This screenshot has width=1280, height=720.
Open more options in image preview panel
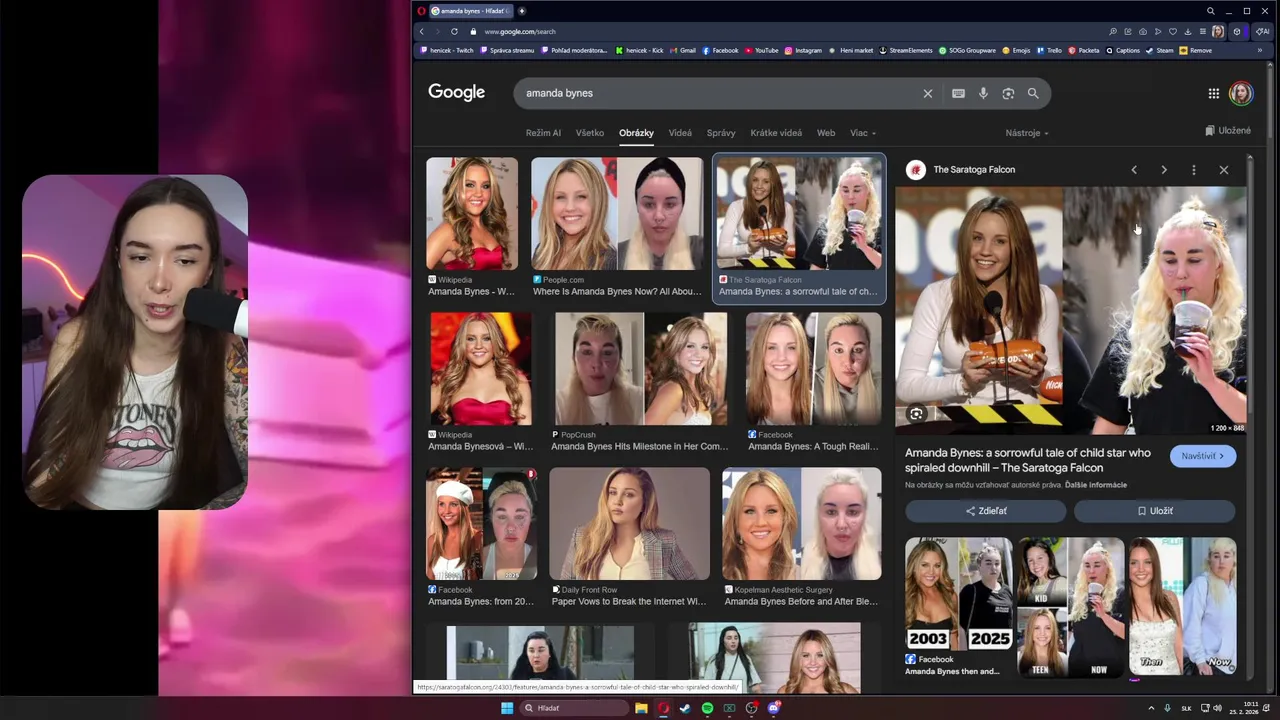click(x=1193, y=169)
